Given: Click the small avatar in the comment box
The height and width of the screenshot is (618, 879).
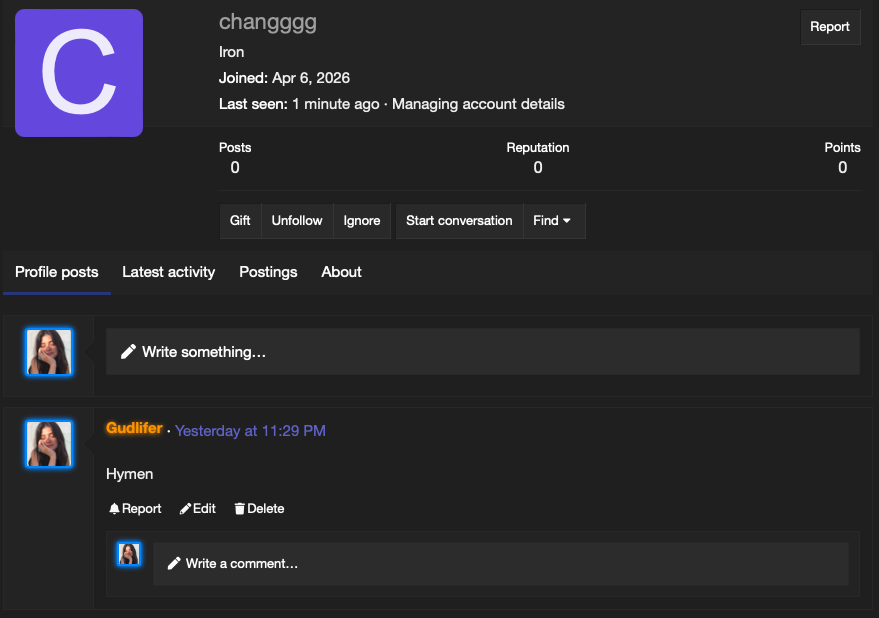Looking at the screenshot, I should click(x=129, y=554).
